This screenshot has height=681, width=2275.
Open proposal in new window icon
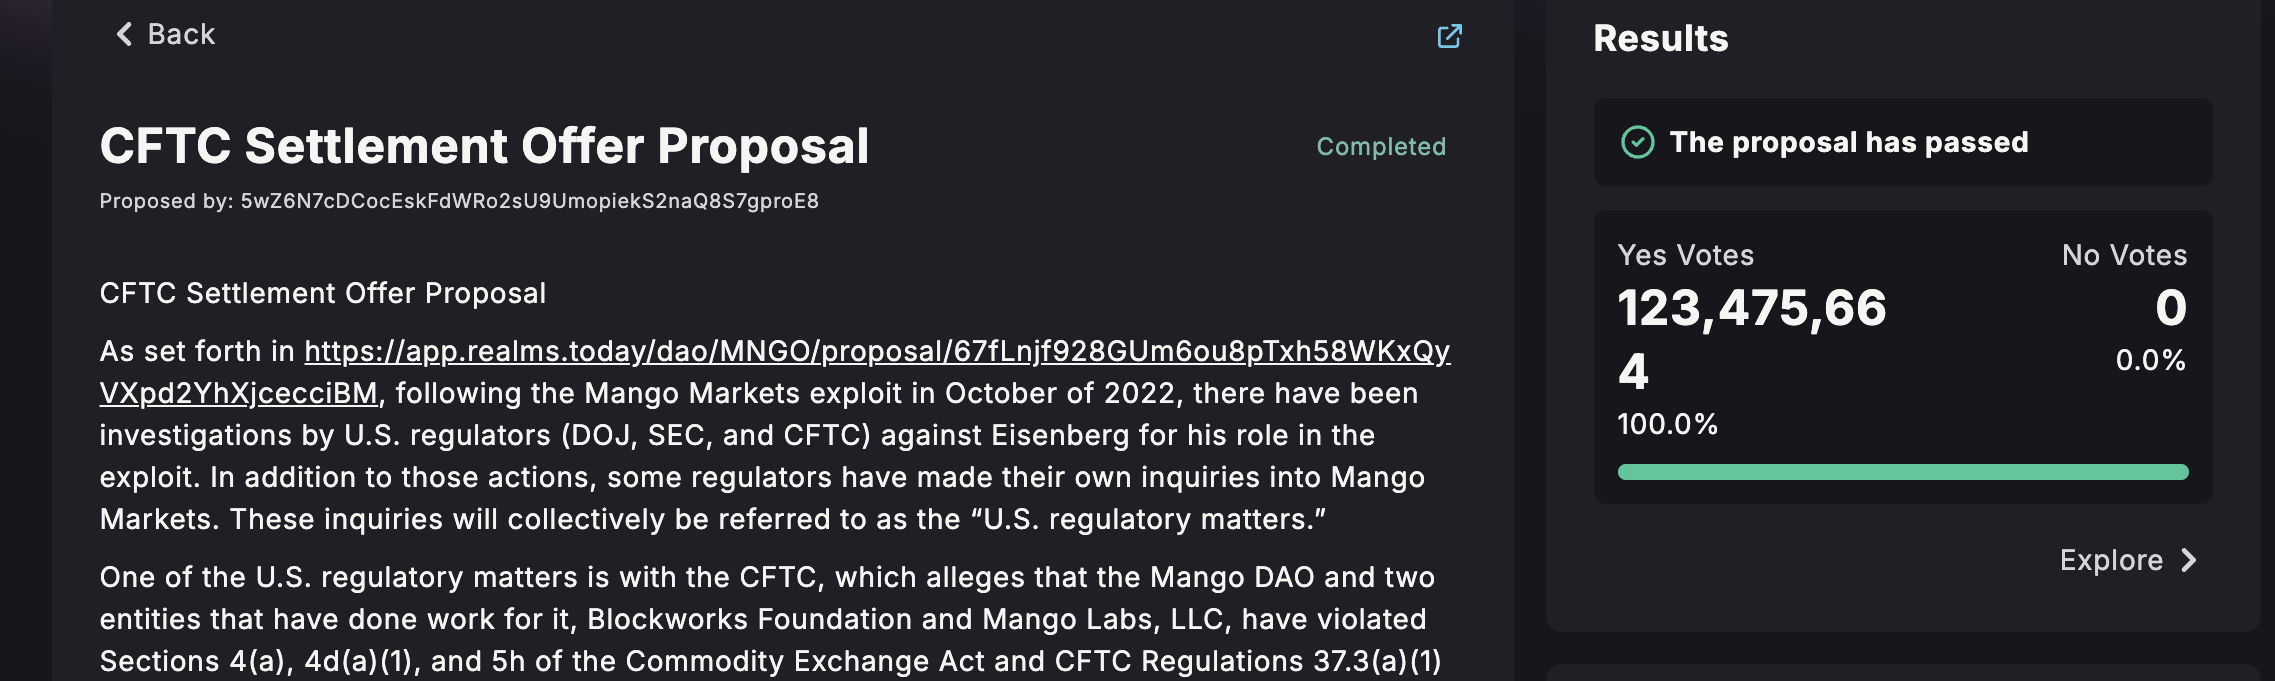click(x=1449, y=37)
